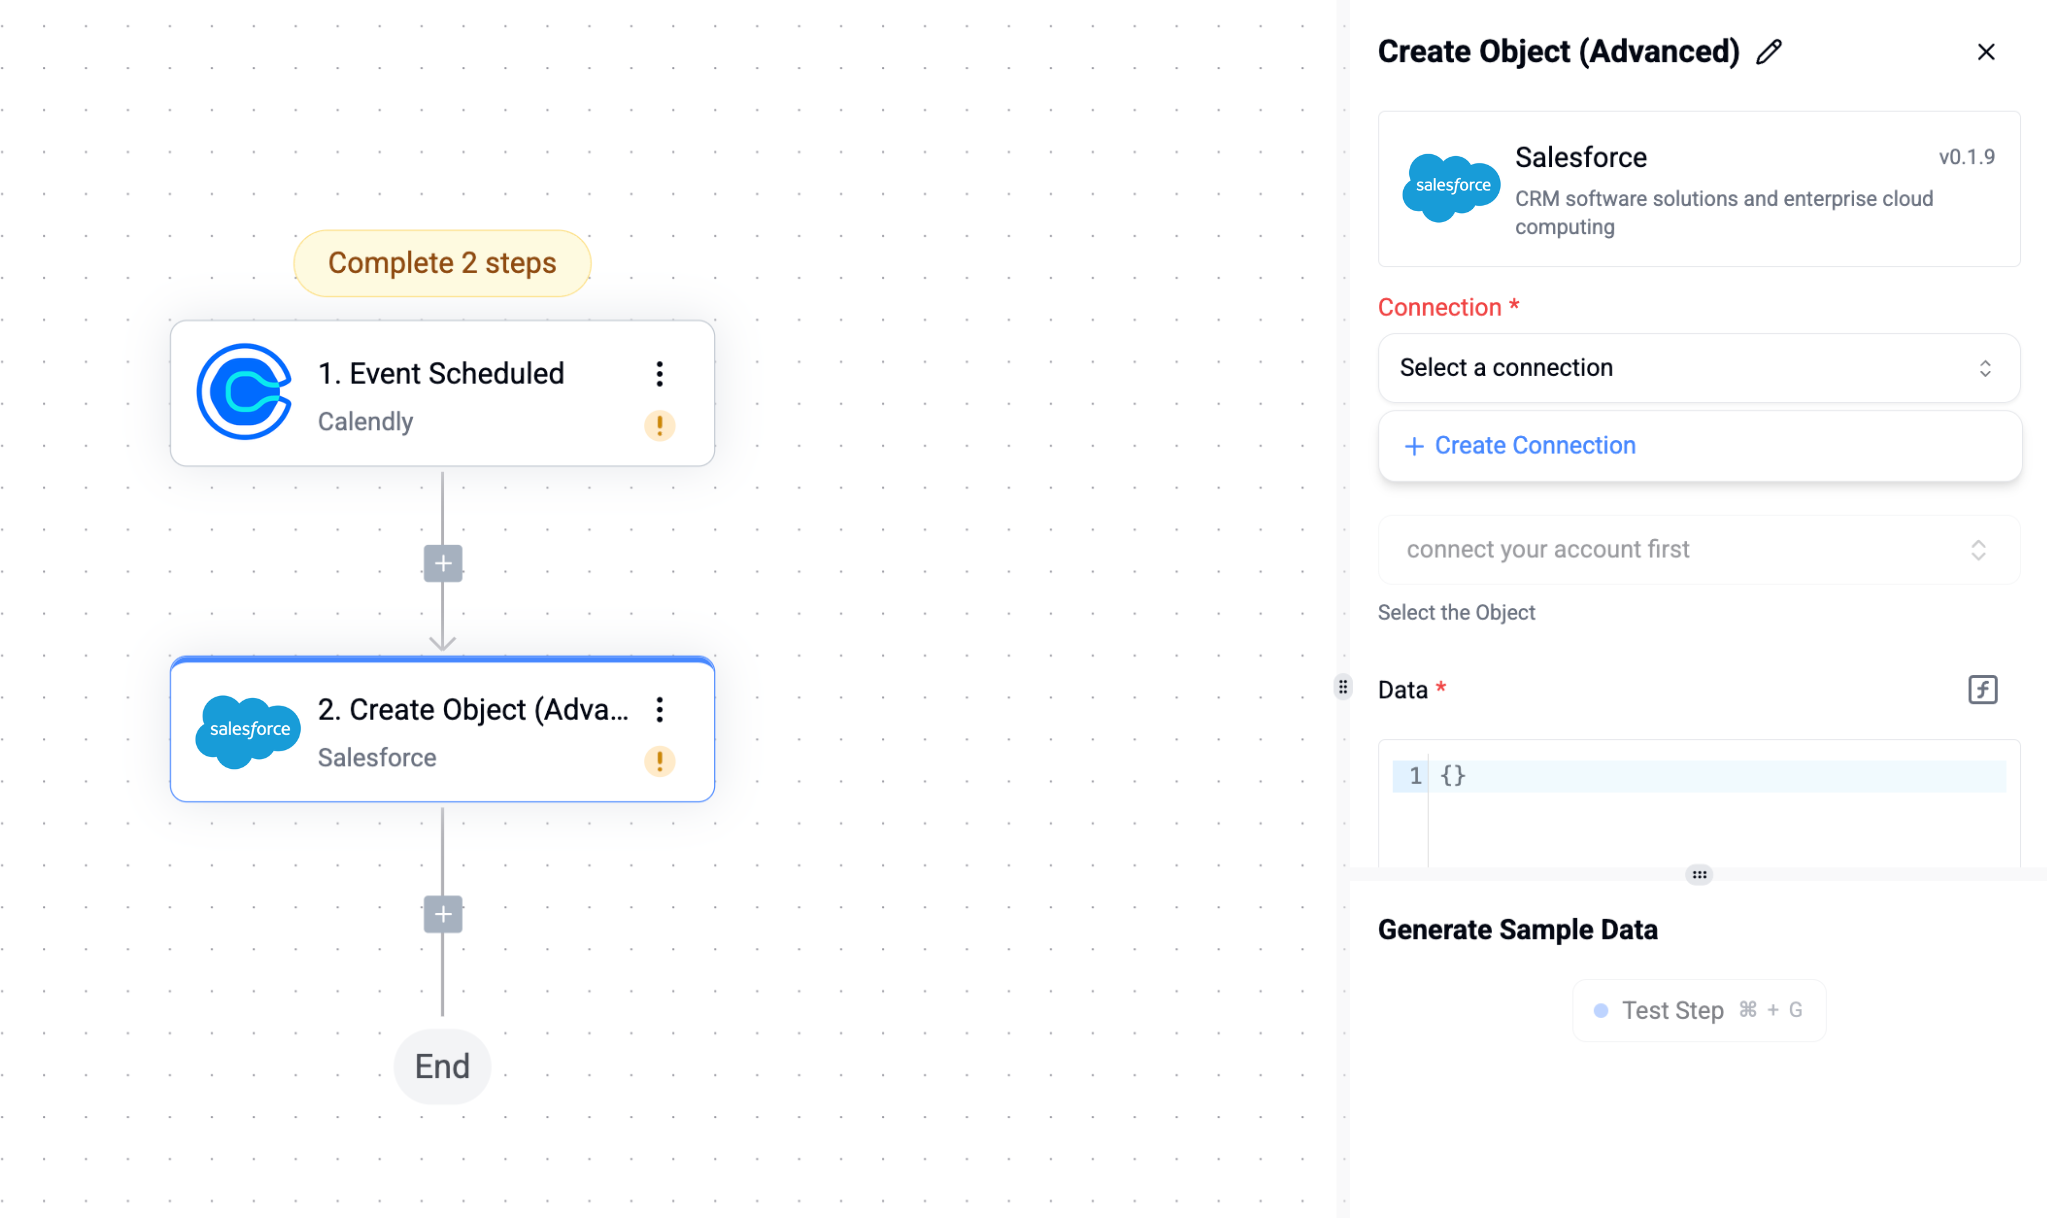
Task: Click the plus icon below Create Object step
Action: (x=442, y=914)
